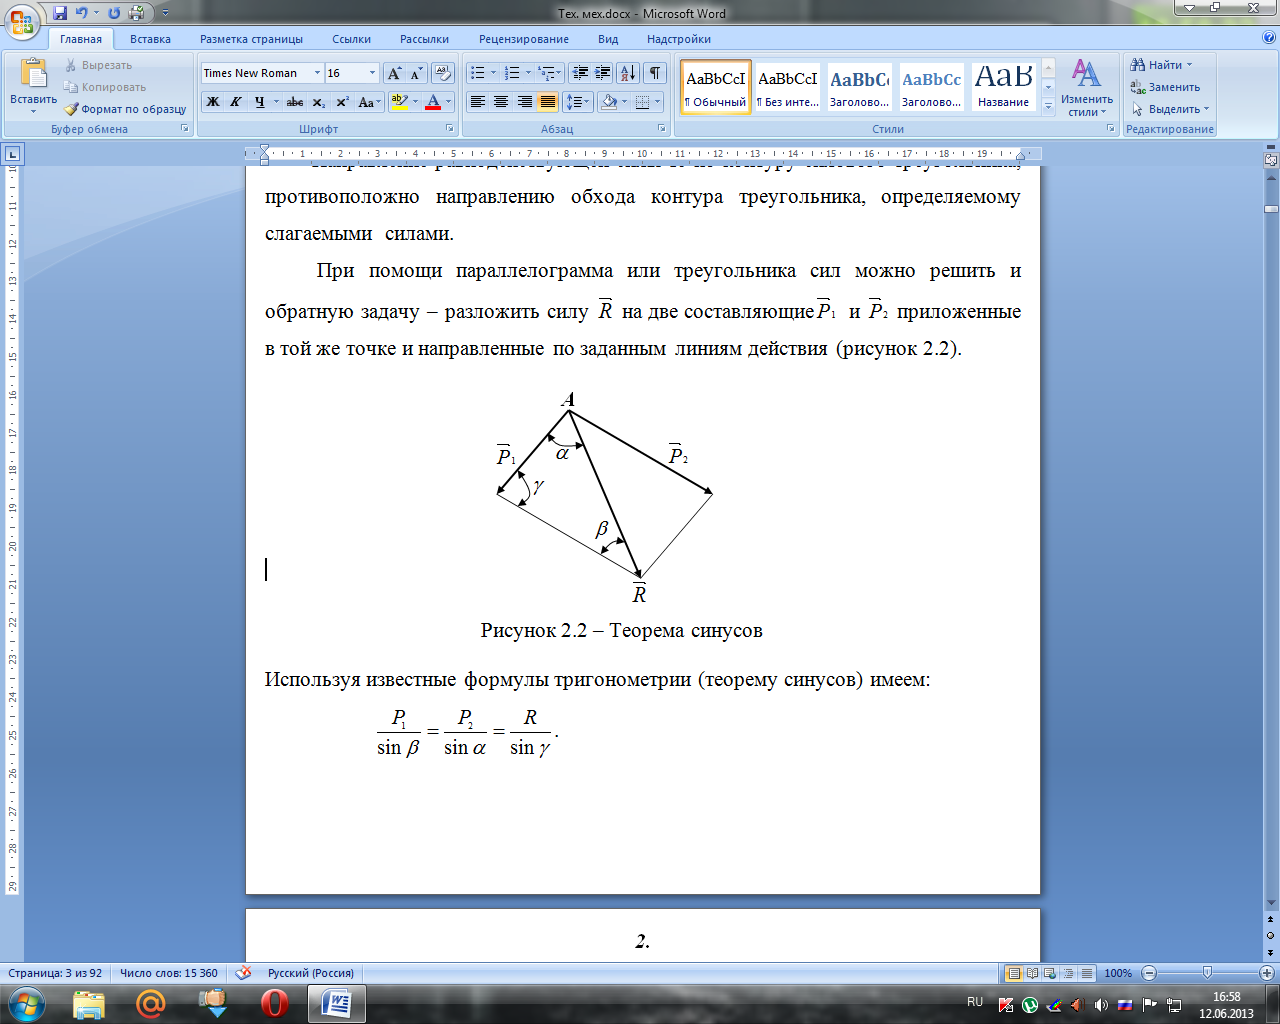Open Font dialog launcher in Шрифт group
This screenshot has width=1280, height=1024.
pyautogui.click(x=450, y=129)
